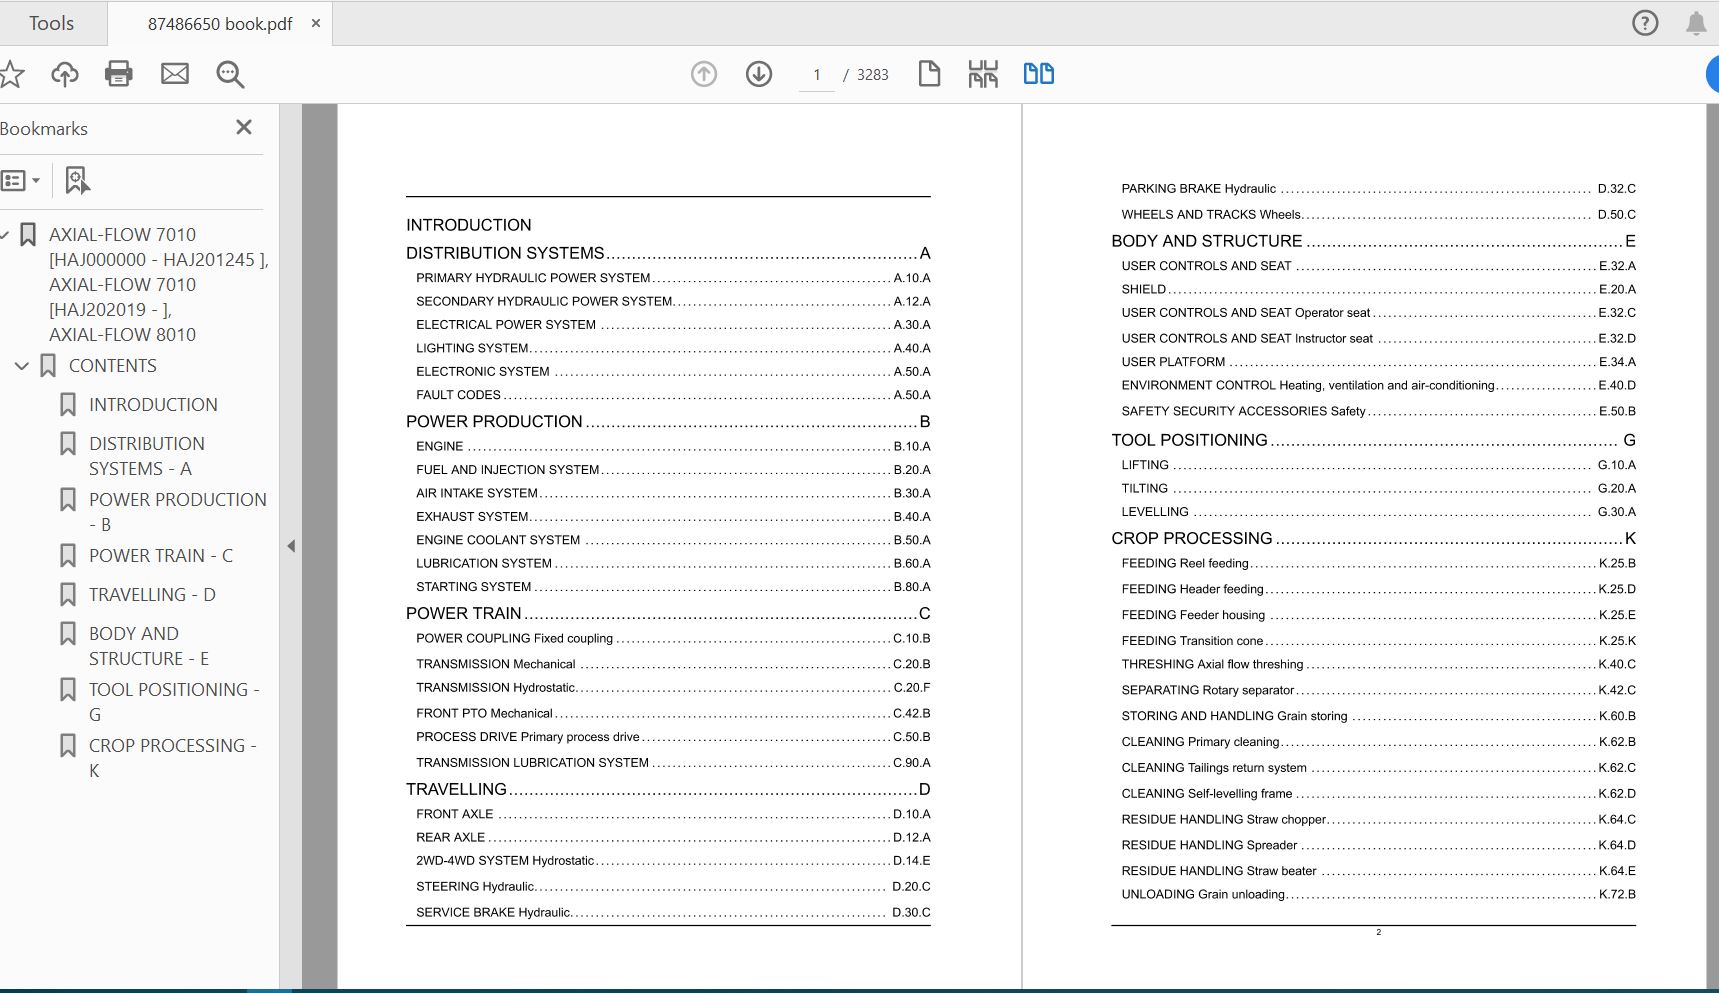The height and width of the screenshot is (993, 1719).
Task: Click 'TOOL POSITIONING' heading on right page
Action: click(1373, 440)
